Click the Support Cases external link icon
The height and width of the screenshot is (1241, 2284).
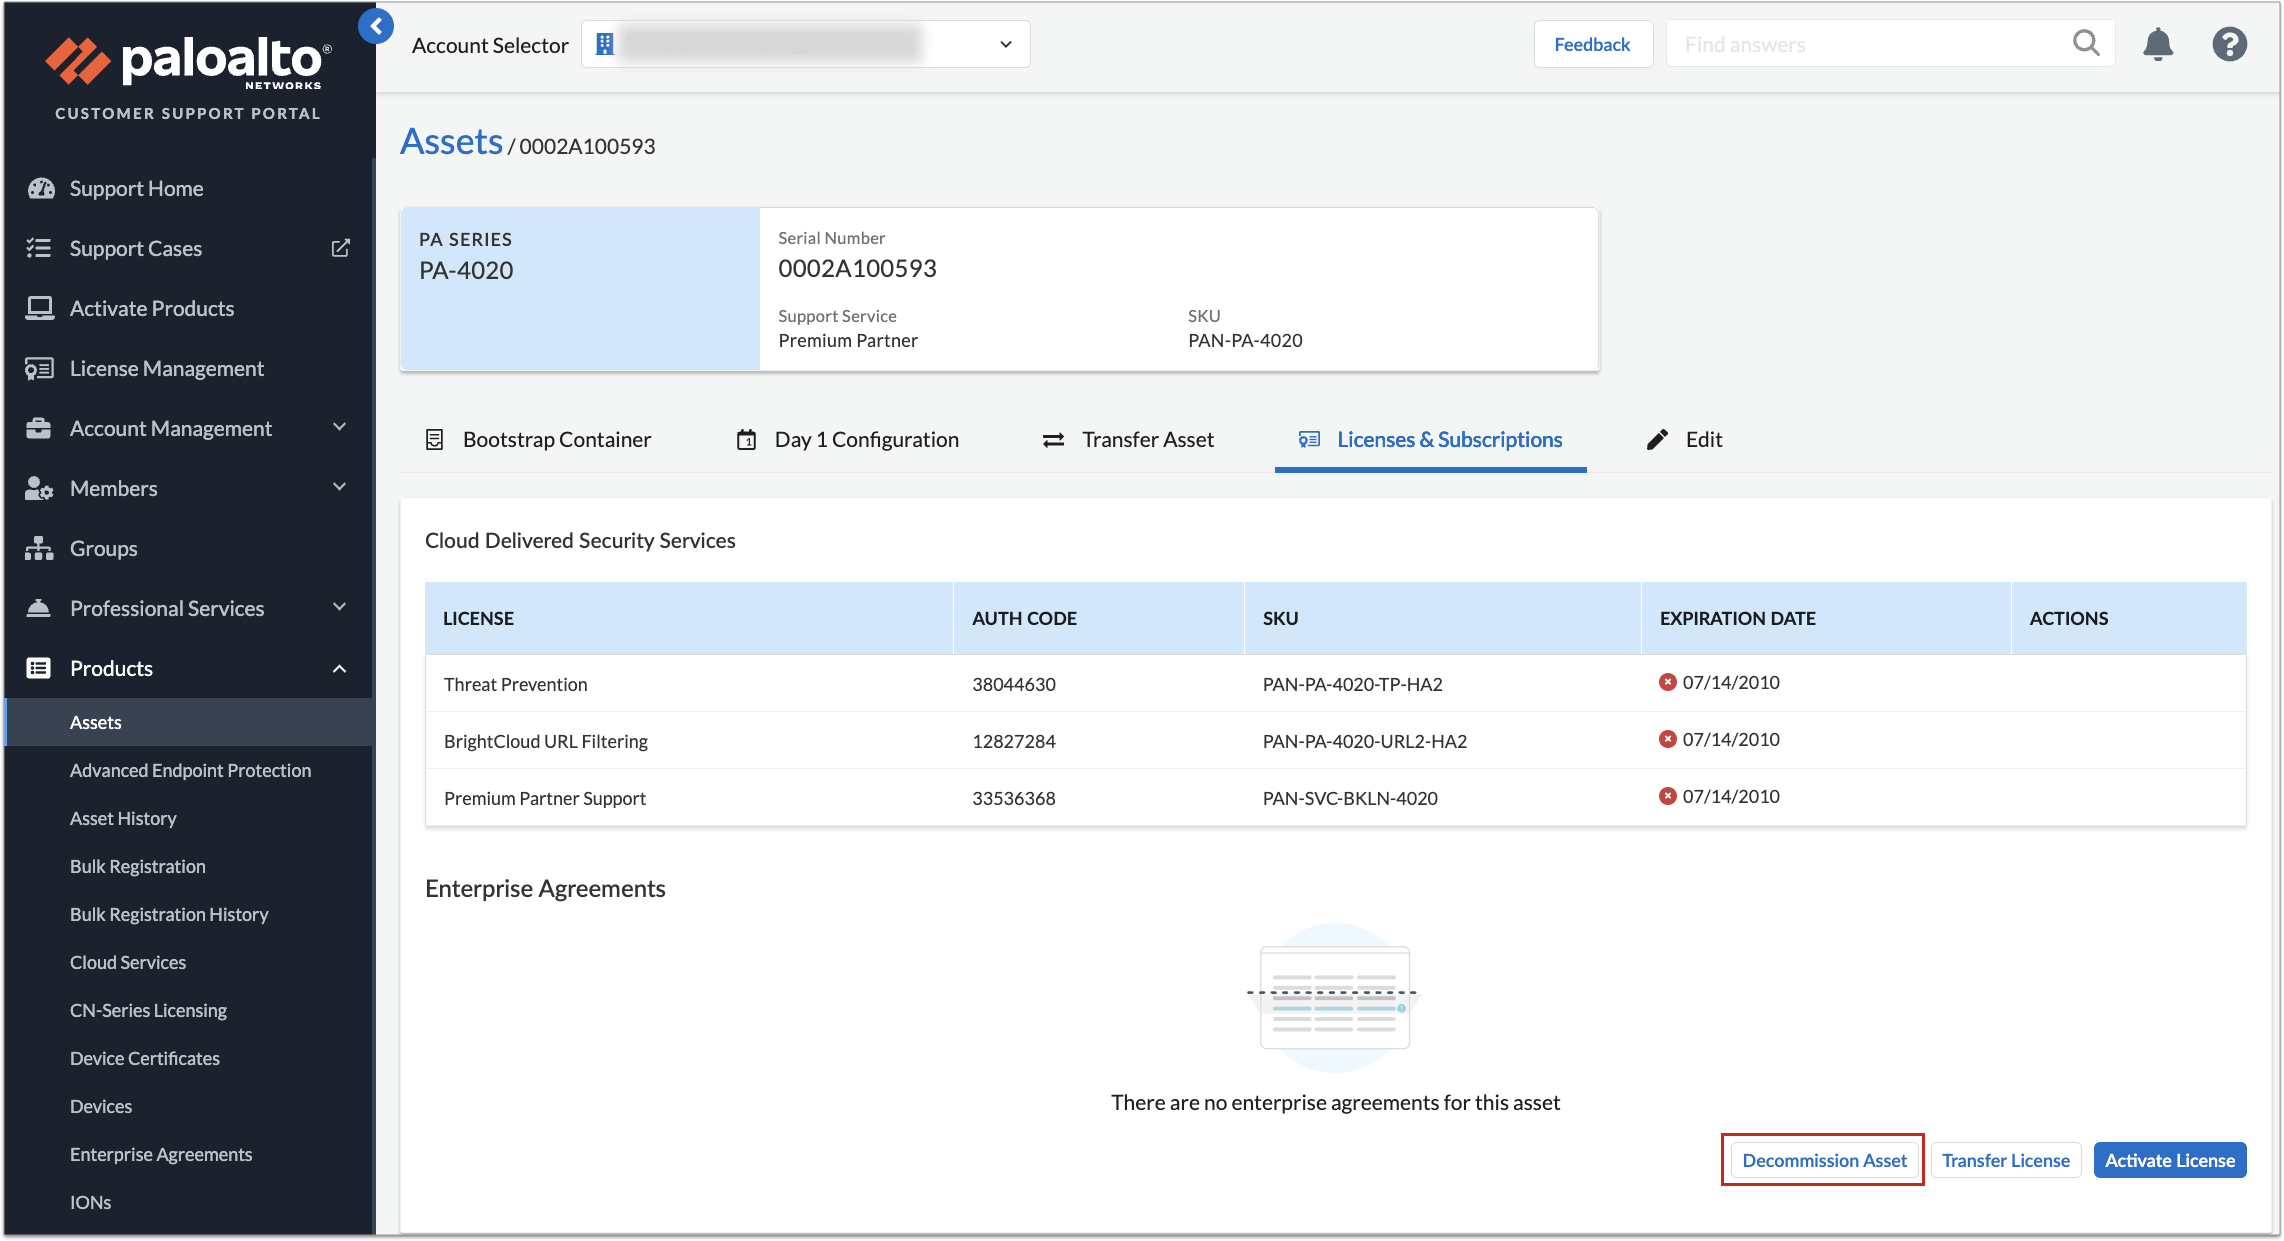pos(340,248)
